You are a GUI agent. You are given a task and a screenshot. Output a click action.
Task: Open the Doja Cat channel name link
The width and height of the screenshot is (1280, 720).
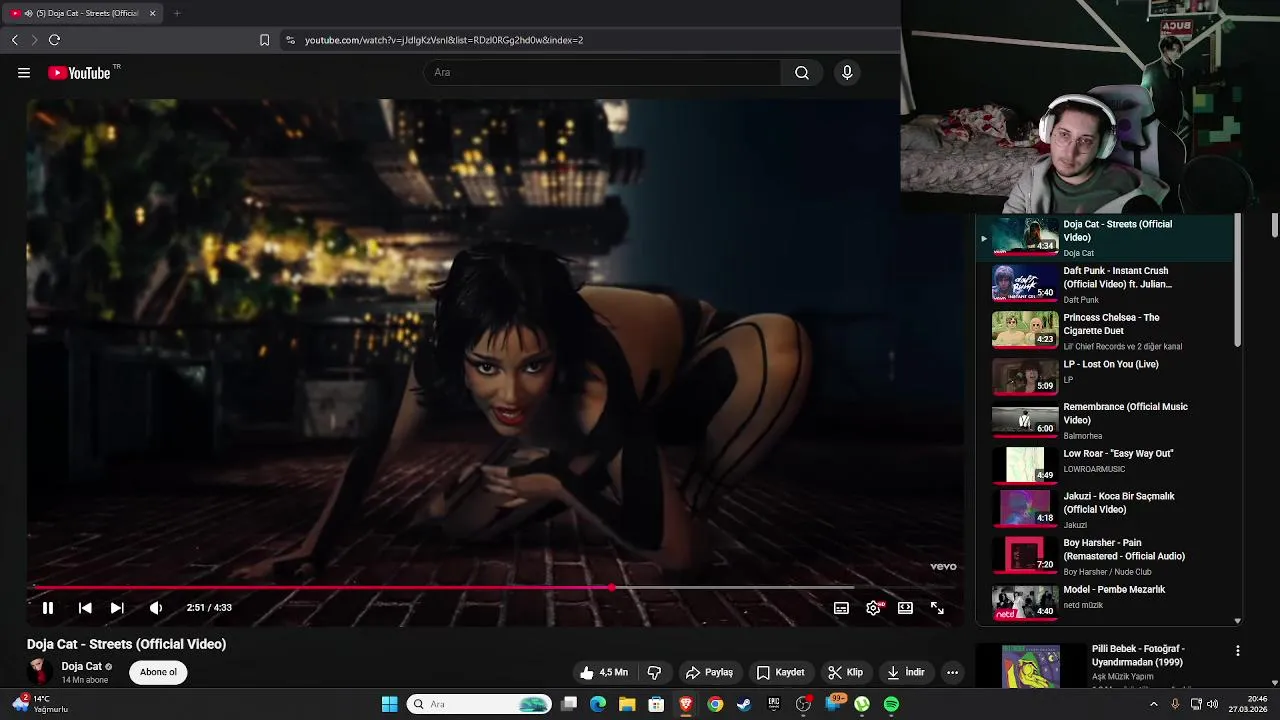(x=81, y=666)
